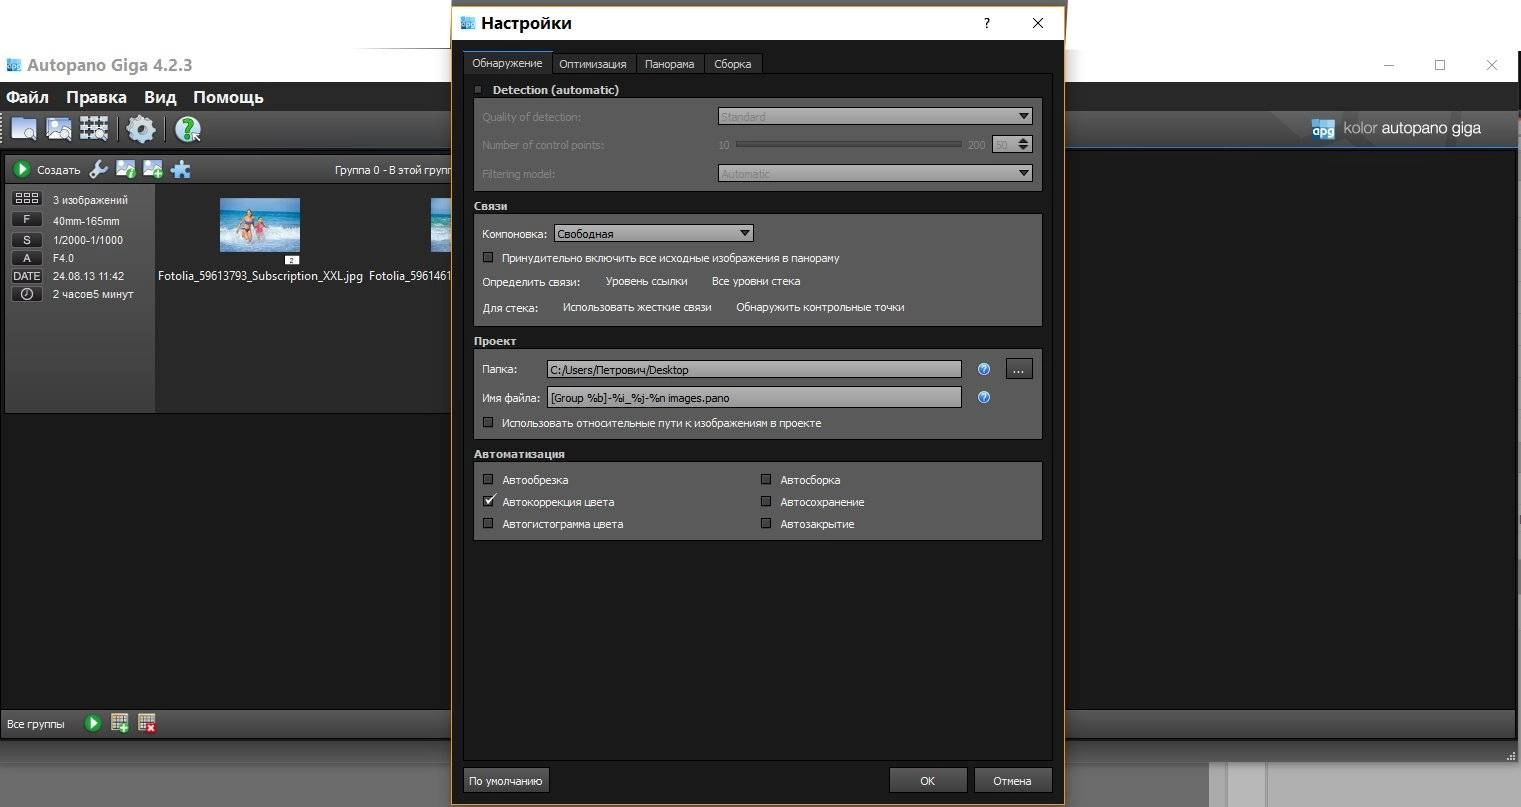Click the clock duration icon
The image size is (1521, 807).
27,294
